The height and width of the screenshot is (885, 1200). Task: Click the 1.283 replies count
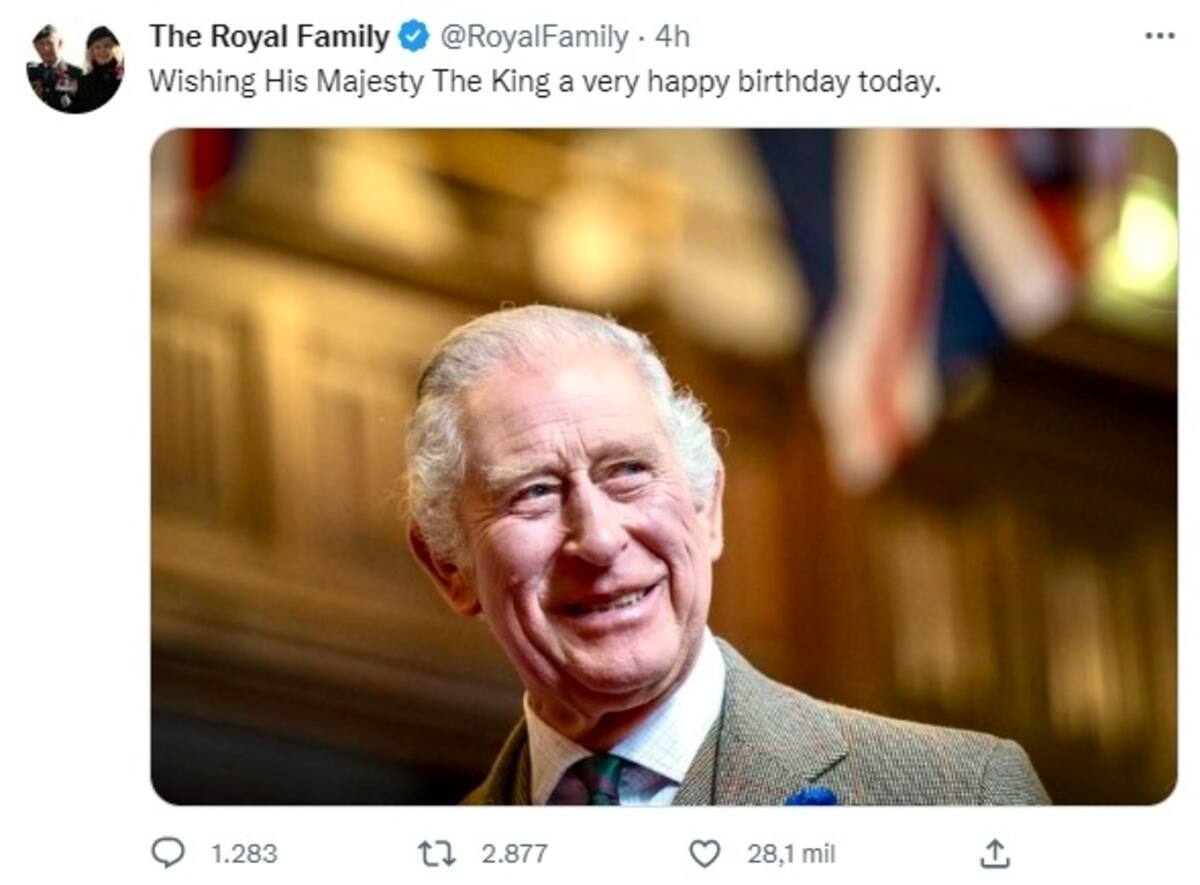(244, 854)
